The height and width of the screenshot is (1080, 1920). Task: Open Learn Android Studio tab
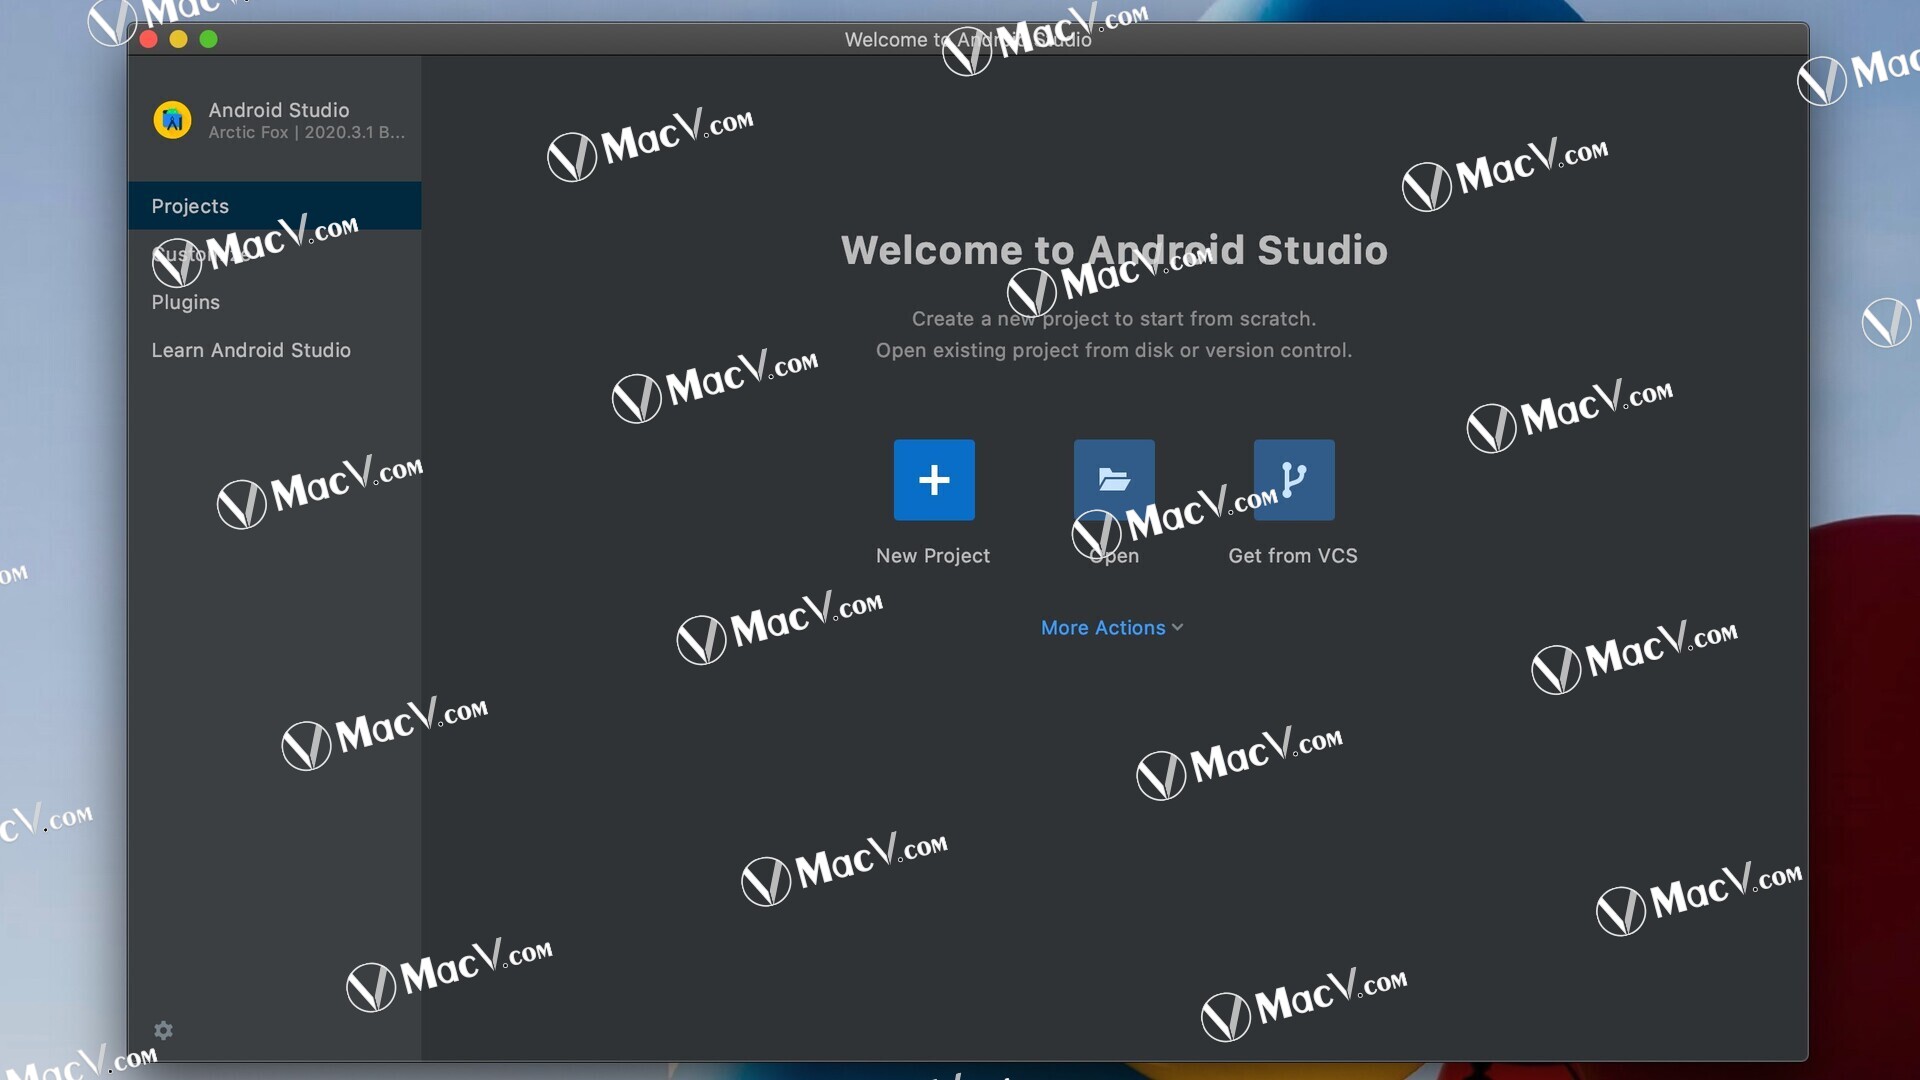pyautogui.click(x=274, y=350)
